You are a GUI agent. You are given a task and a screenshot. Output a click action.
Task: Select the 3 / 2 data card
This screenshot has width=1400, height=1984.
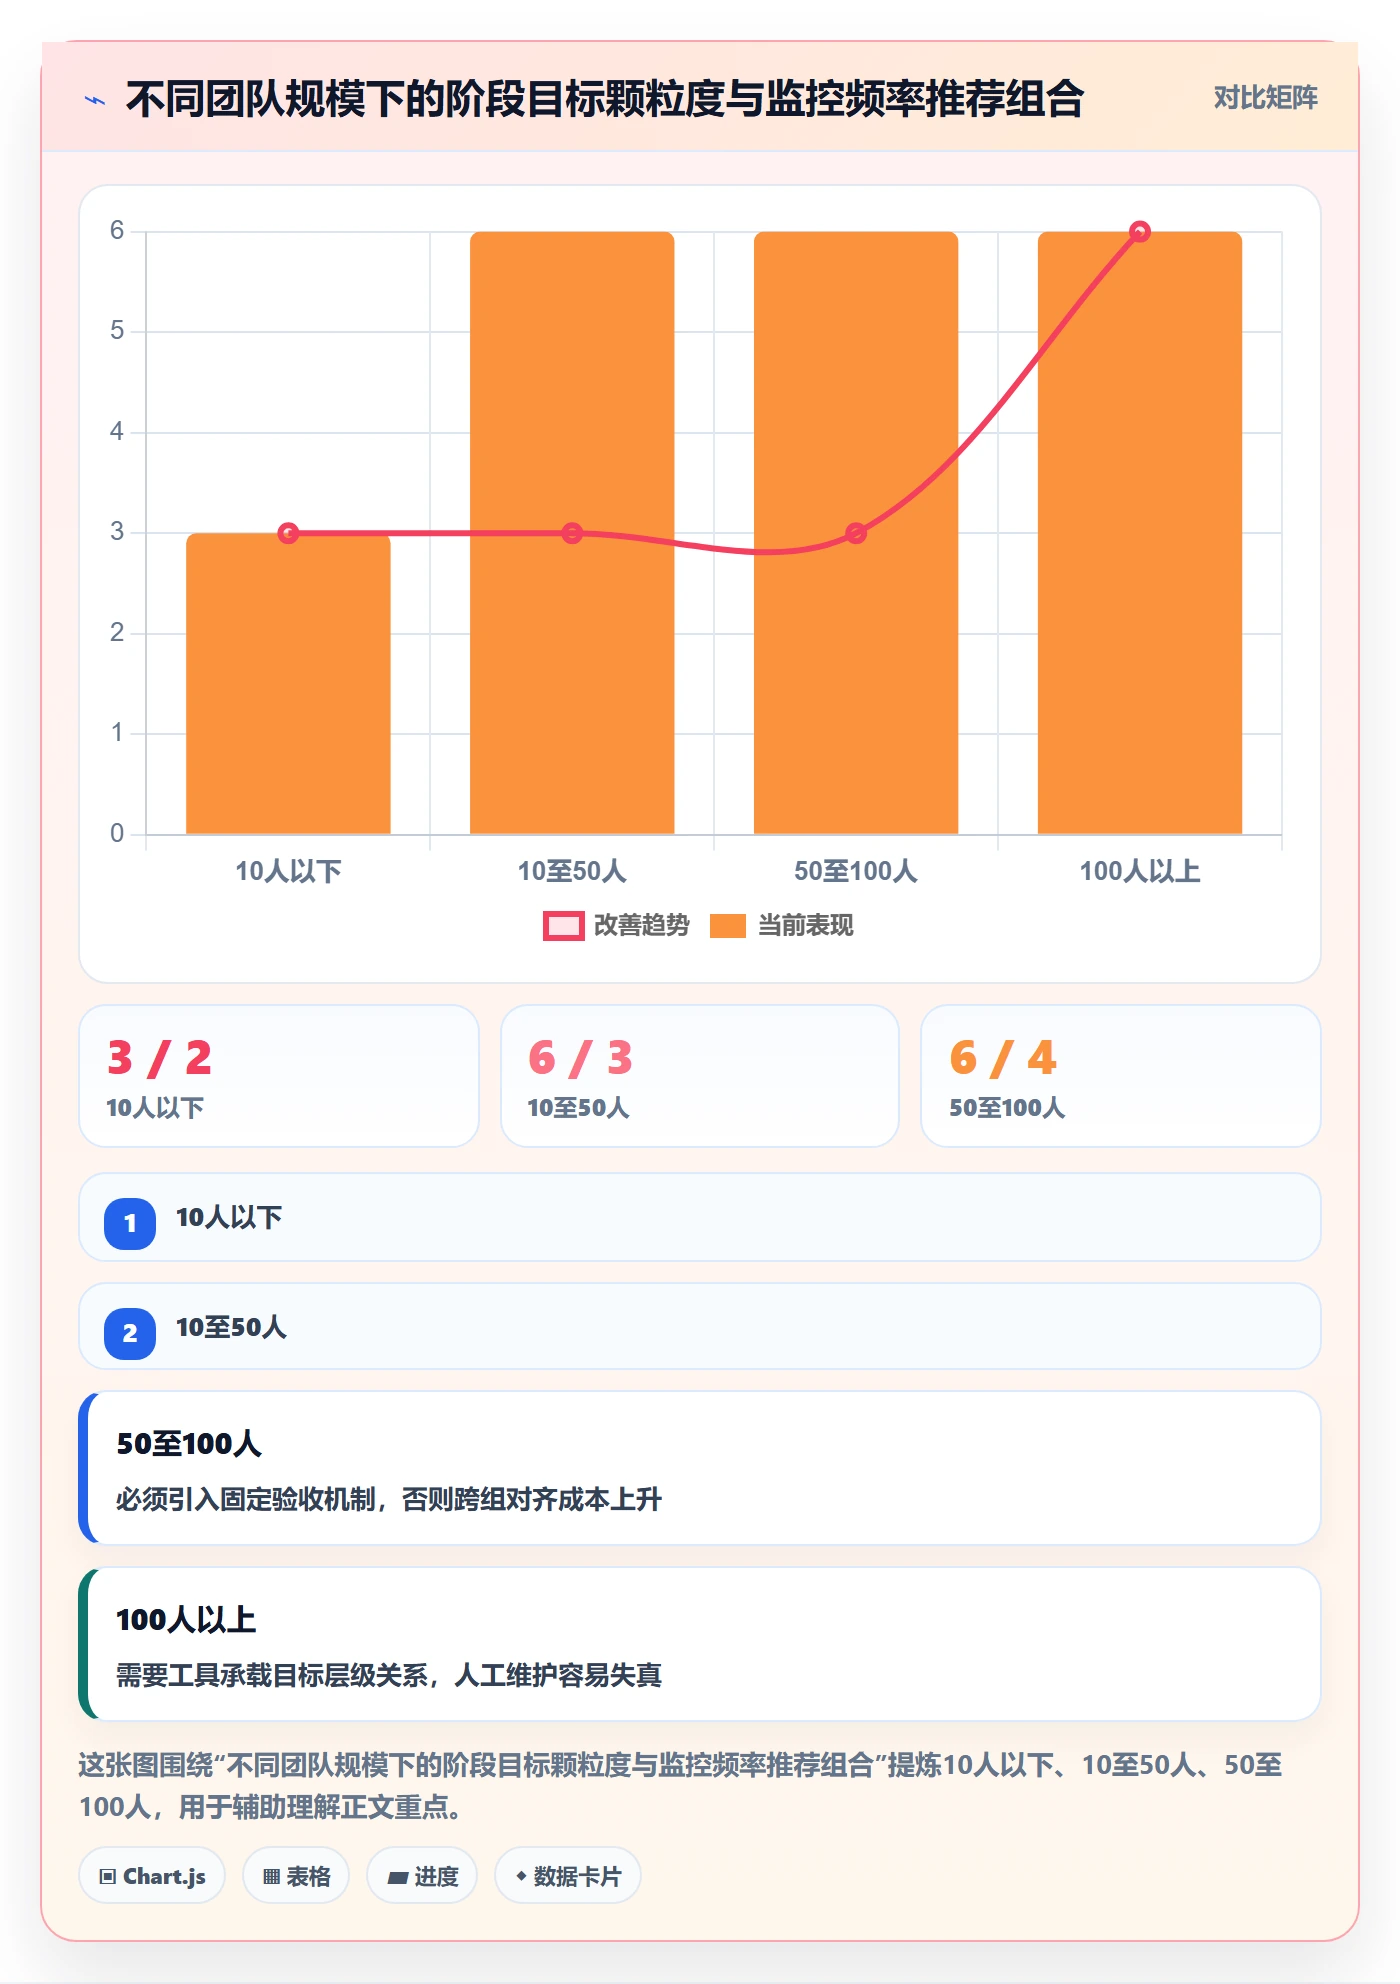[x=279, y=1076]
